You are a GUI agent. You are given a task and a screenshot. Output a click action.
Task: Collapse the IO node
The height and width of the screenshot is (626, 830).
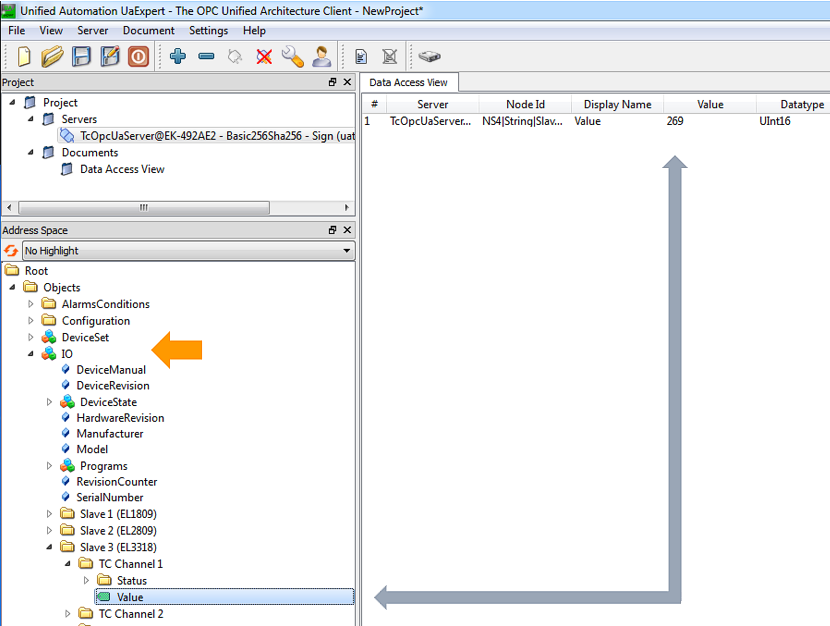31,353
